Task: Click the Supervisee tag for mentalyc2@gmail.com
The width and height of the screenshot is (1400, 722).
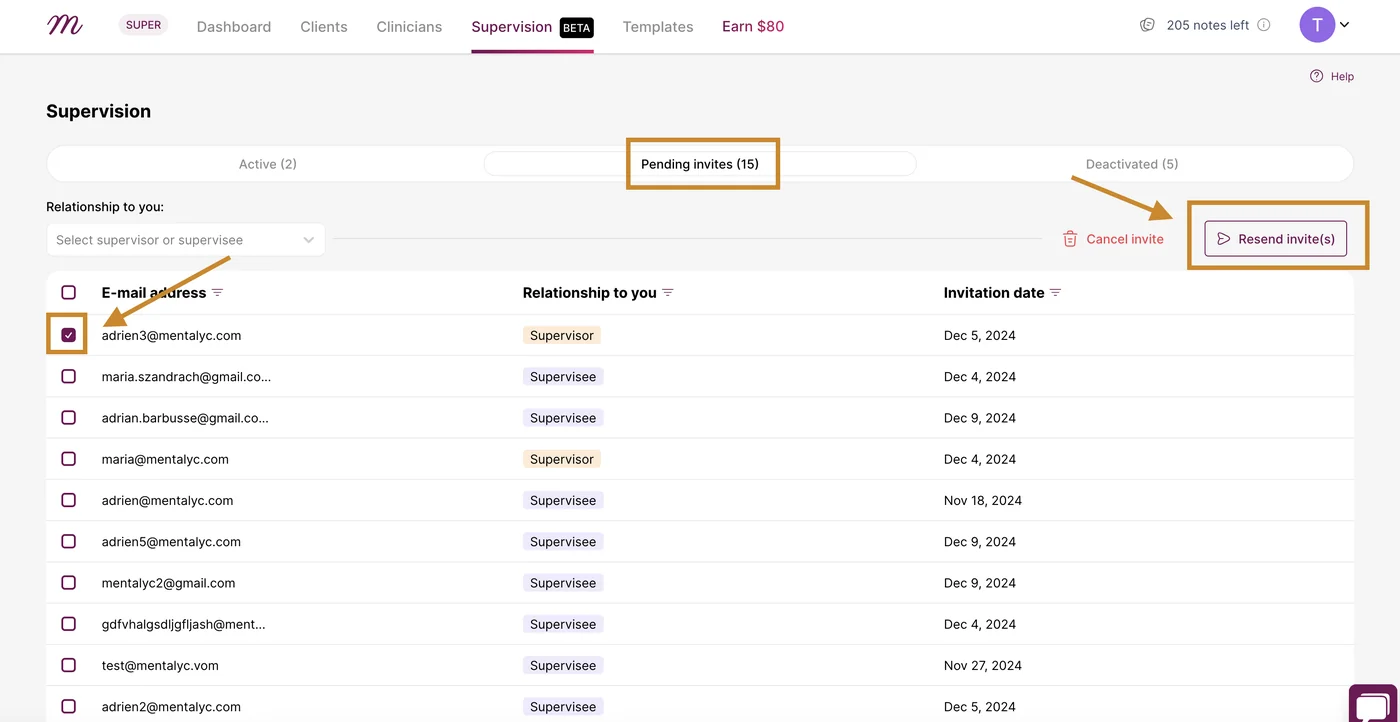Action: pos(563,583)
